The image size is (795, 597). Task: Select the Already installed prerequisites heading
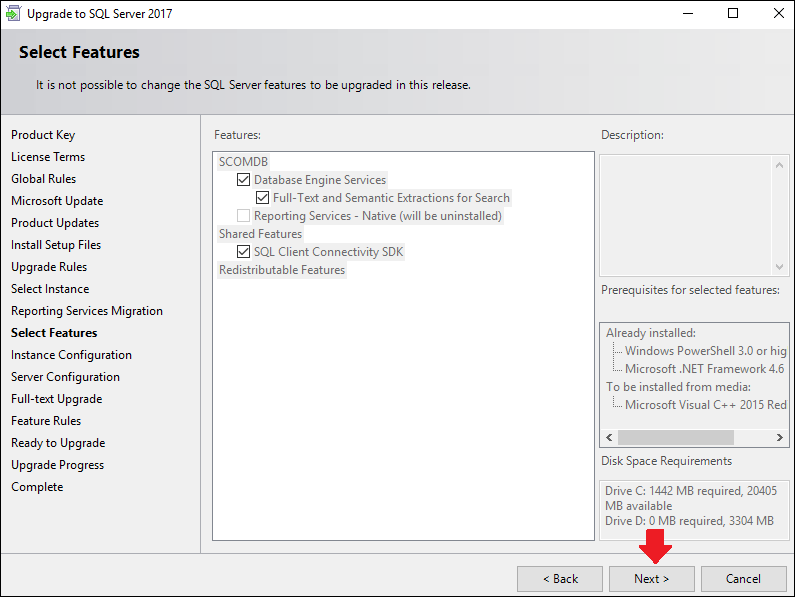651,333
